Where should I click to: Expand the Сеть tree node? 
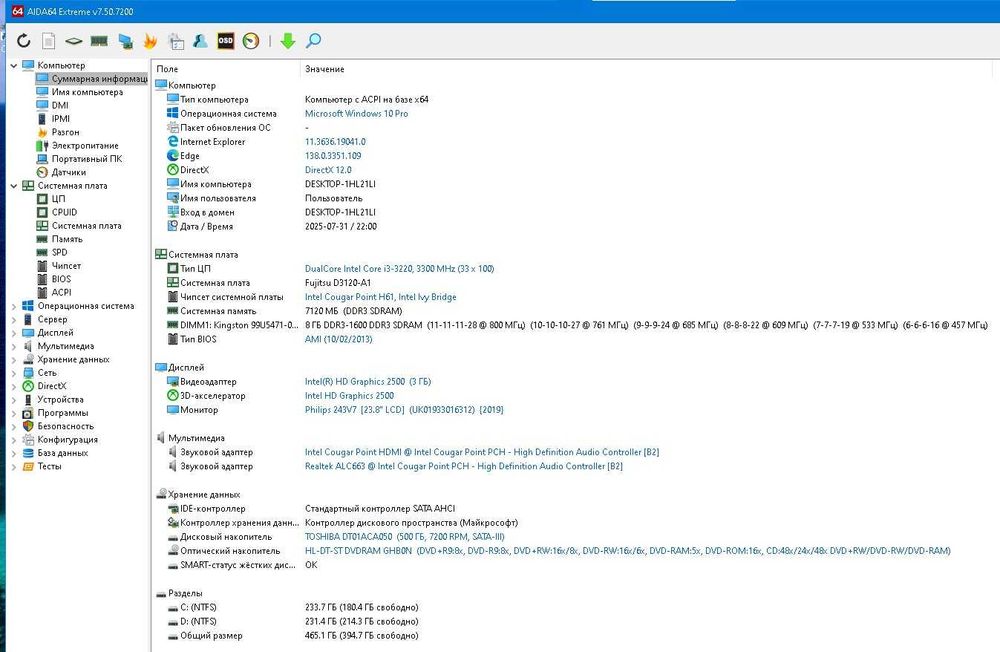click(13, 373)
